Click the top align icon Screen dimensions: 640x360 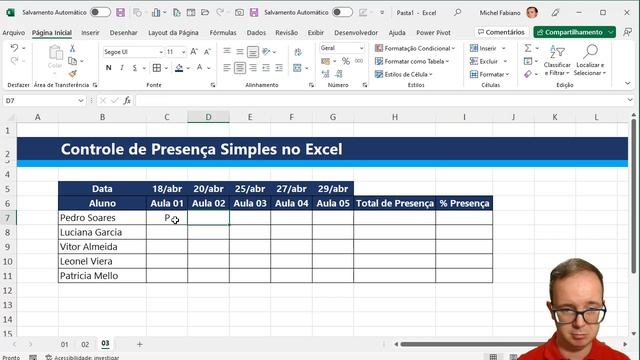[x=227, y=51]
